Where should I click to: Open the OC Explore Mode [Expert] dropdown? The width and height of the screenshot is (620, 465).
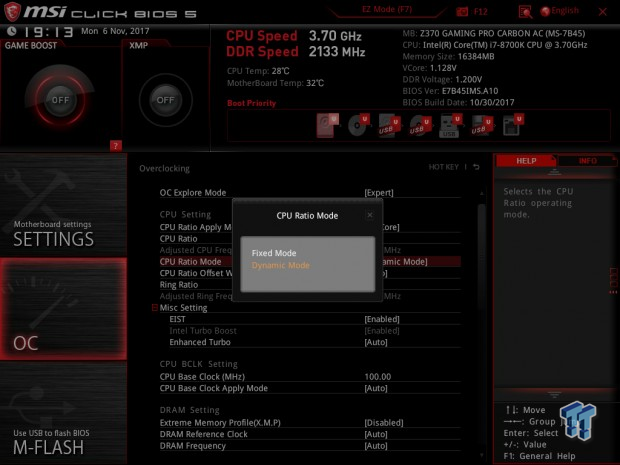379,193
